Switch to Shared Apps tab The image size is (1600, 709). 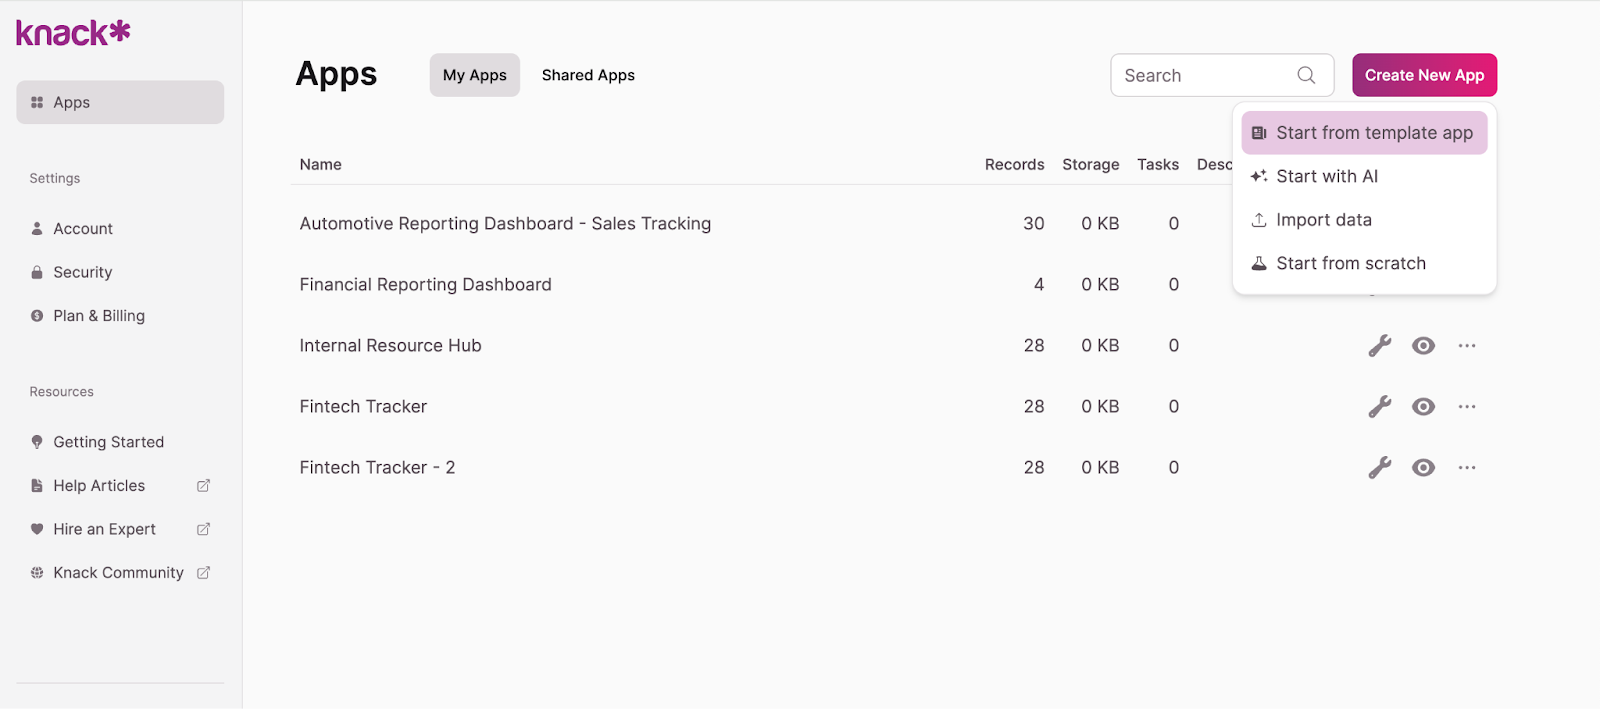(x=588, y=75)
